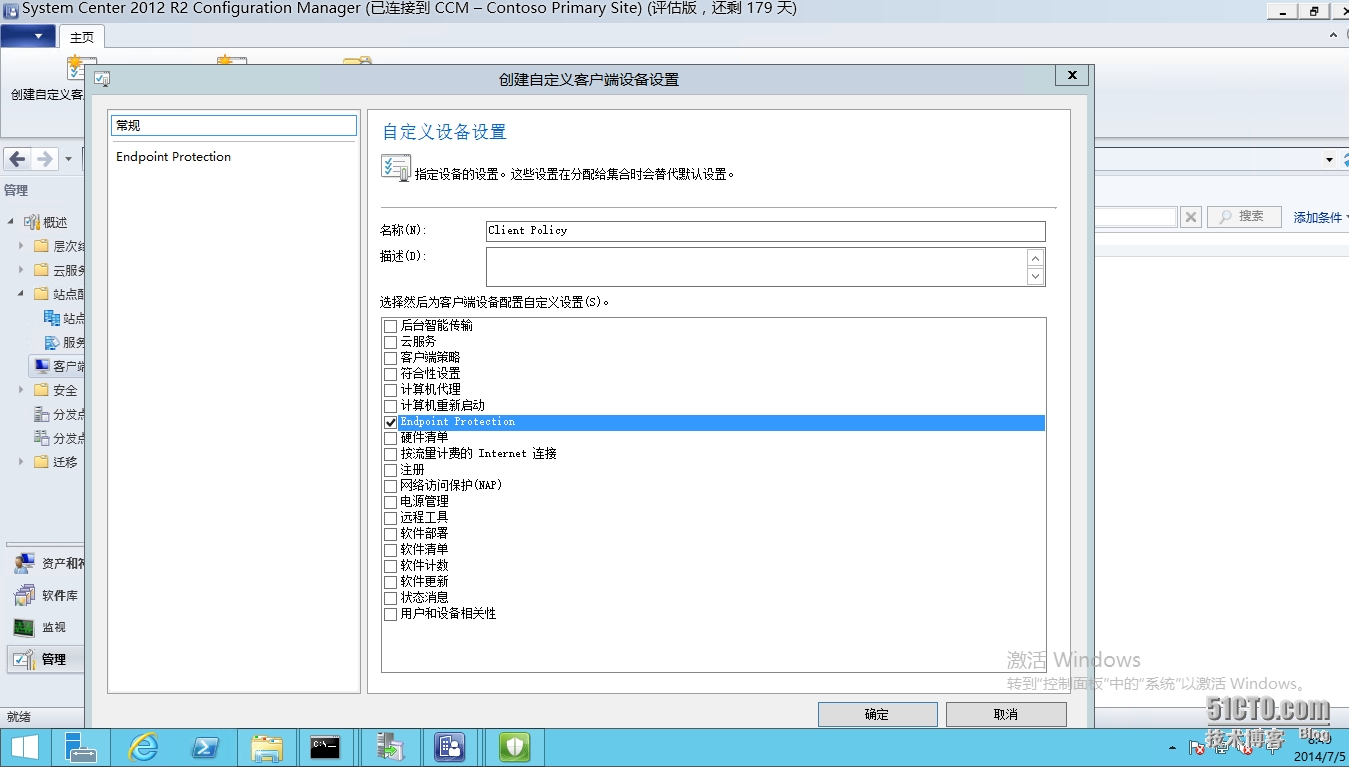Viewport: 1349px width, 767px height.
Task: Open the navigation history dropdown arrow
Action: tap(68, 159)
